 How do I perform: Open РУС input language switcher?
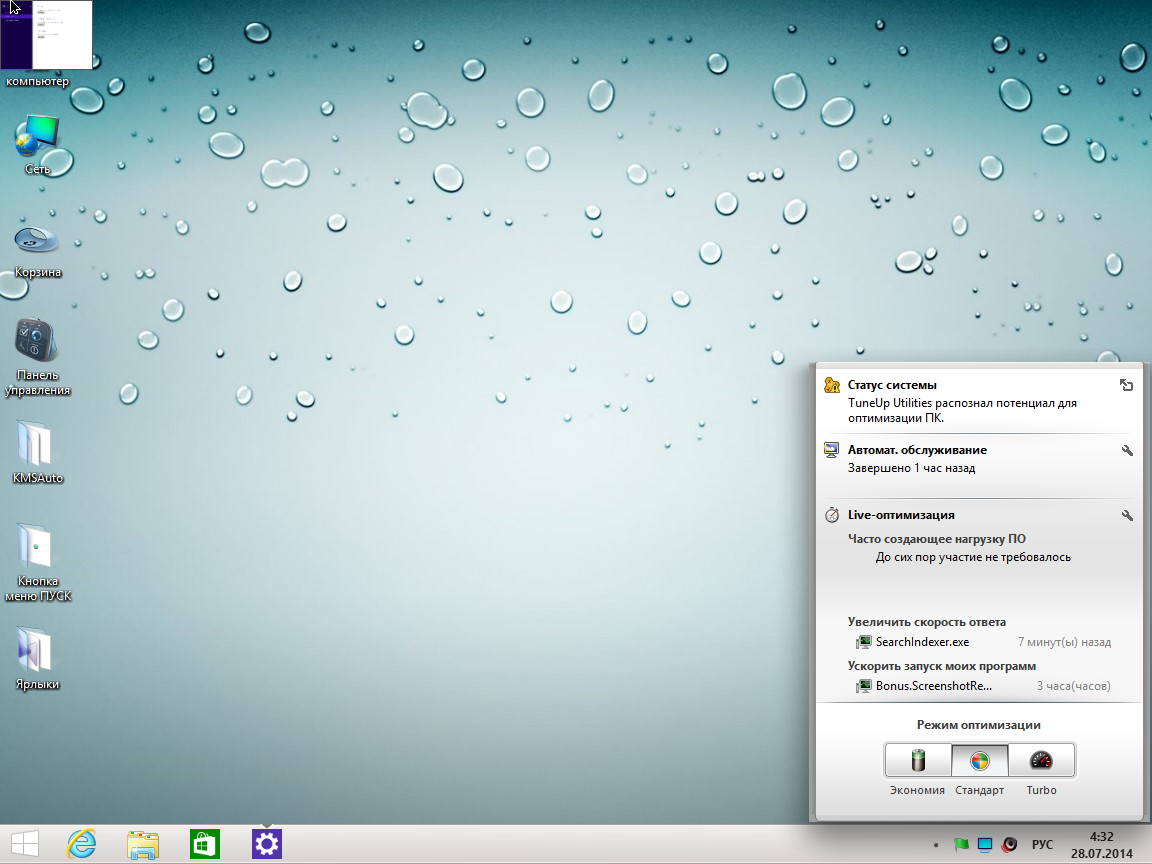(x=1042, y=845)
